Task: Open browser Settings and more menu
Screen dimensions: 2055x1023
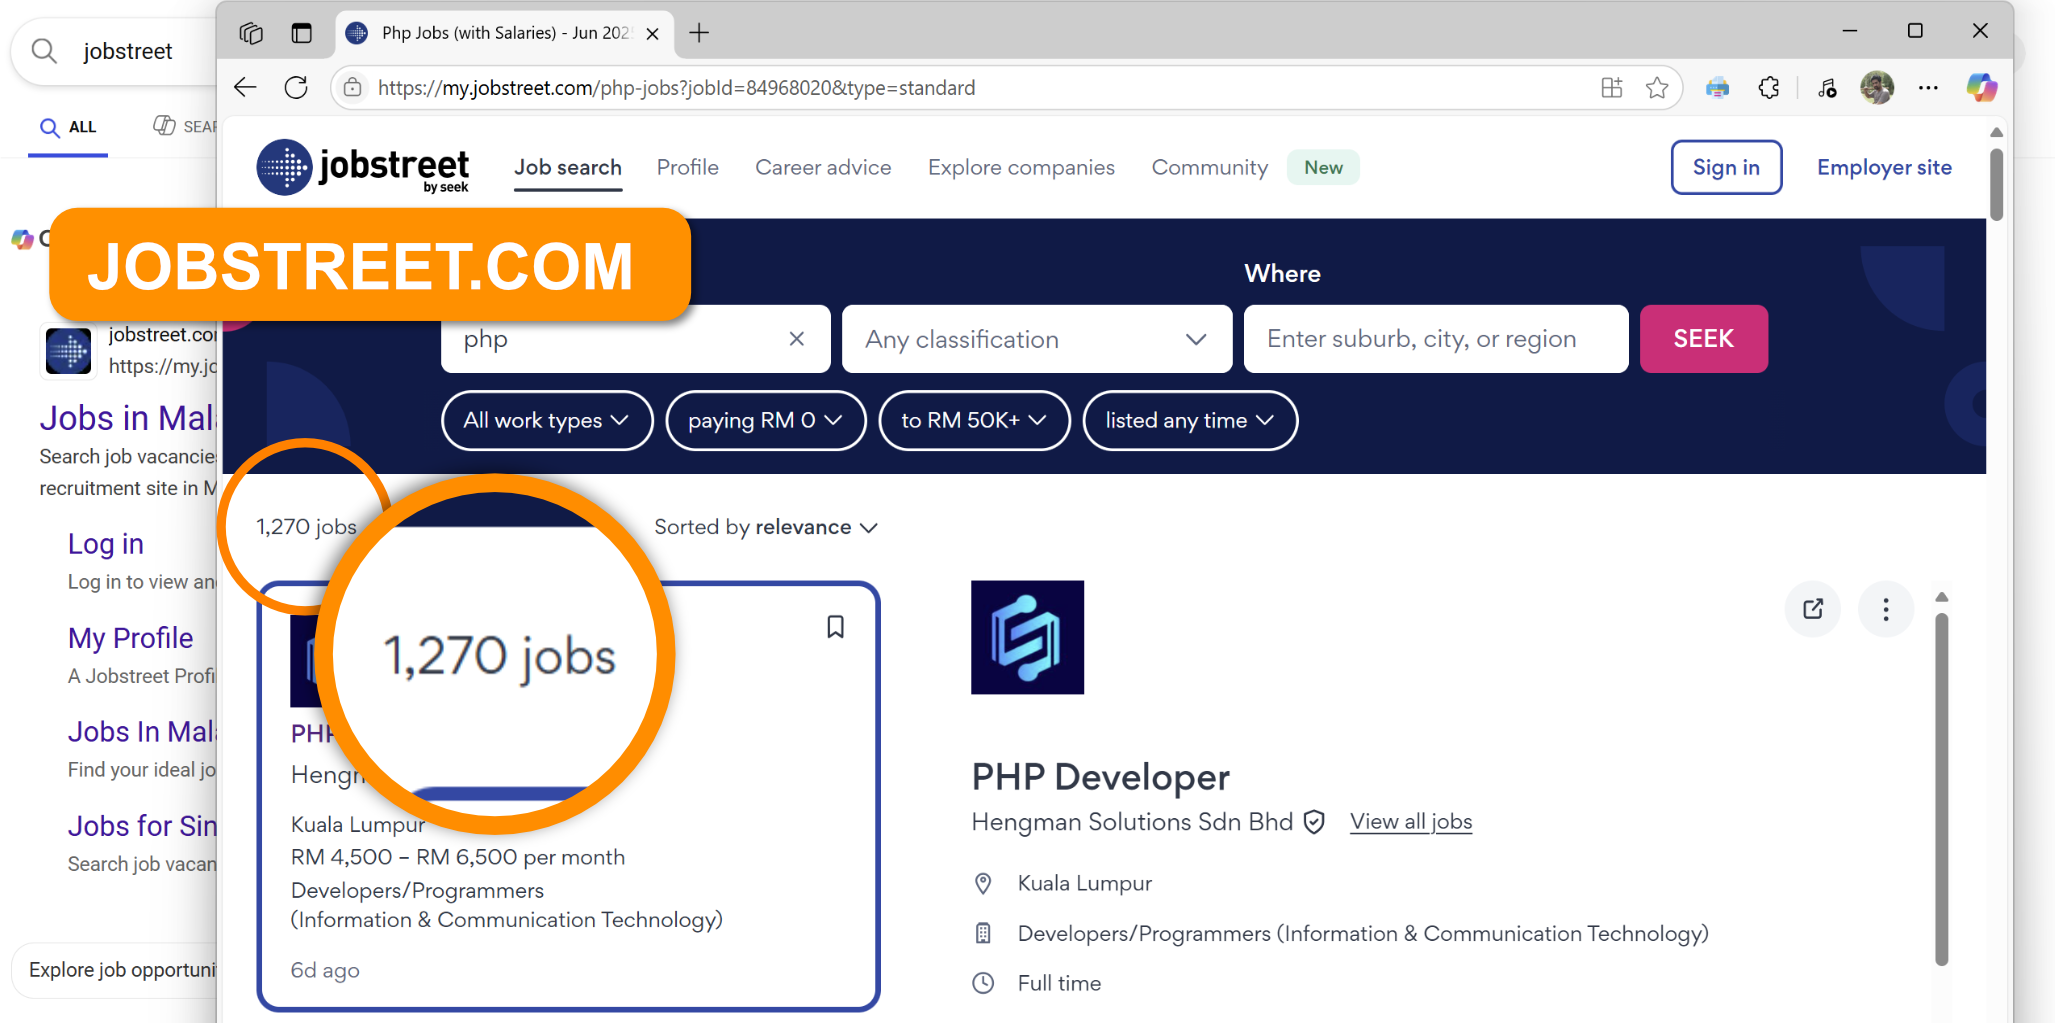Action: tap(1929, 88)
